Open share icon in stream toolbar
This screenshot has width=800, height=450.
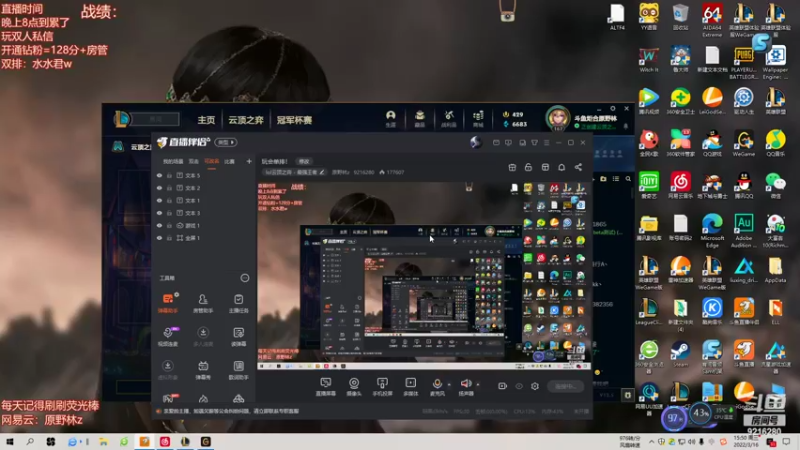click(x=578, y=167)
